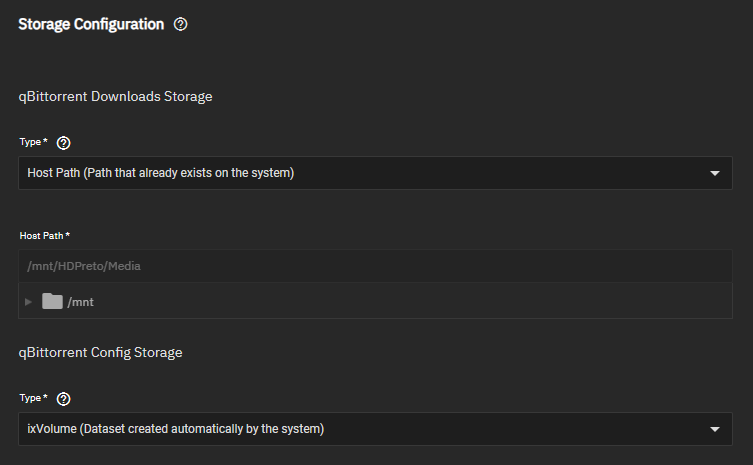Click help icon beside Downloads Storage Type label
The width and height of the screenshot is (753, 465).
63,143
